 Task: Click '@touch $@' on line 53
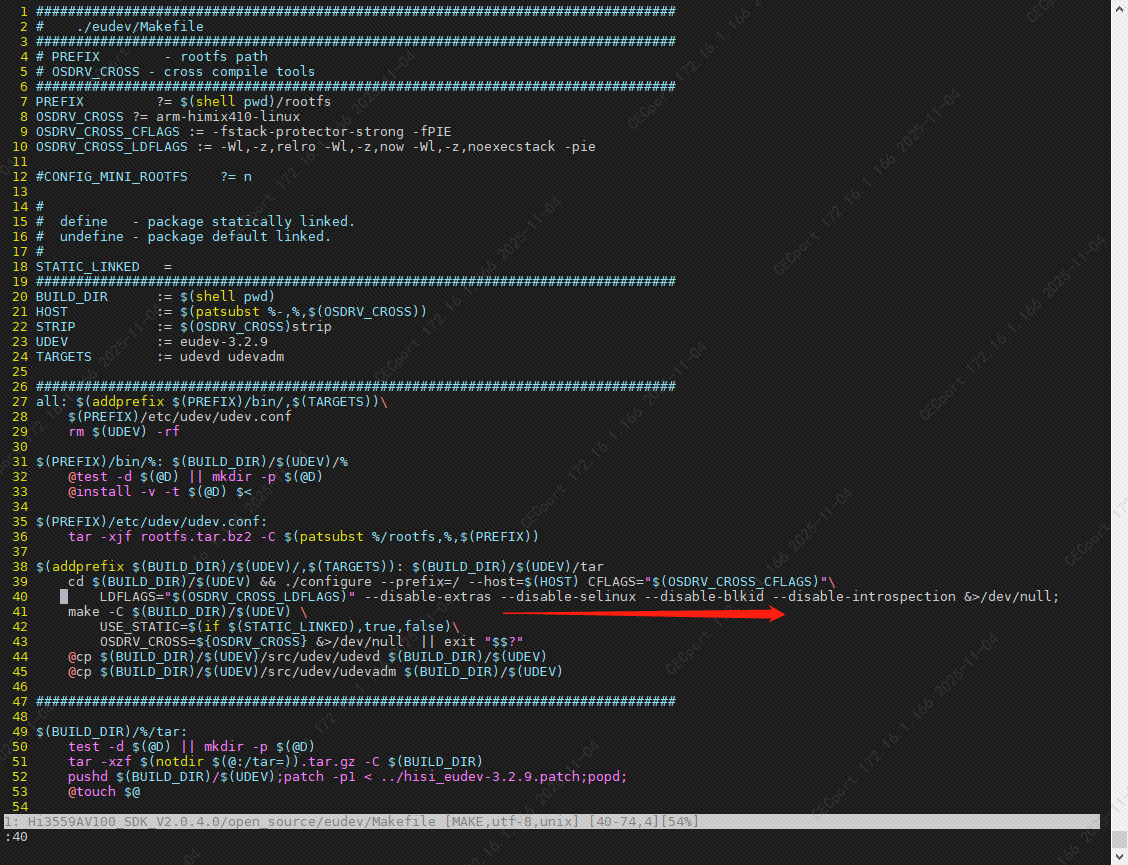pyautogui.click(x=104, y=792)
